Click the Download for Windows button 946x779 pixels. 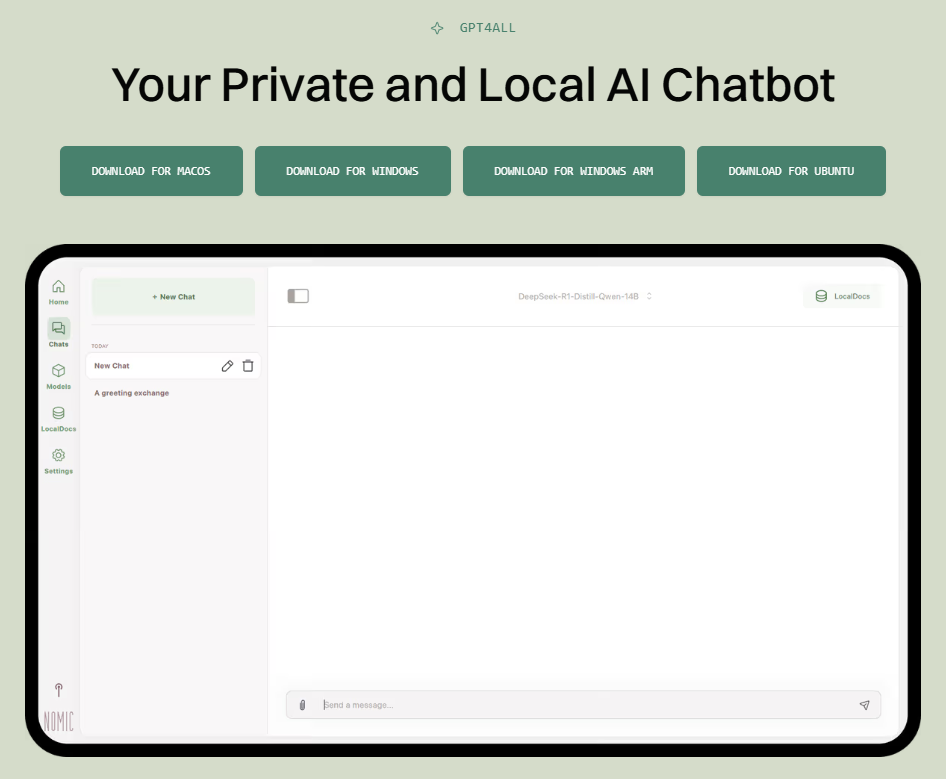(353, 171)
